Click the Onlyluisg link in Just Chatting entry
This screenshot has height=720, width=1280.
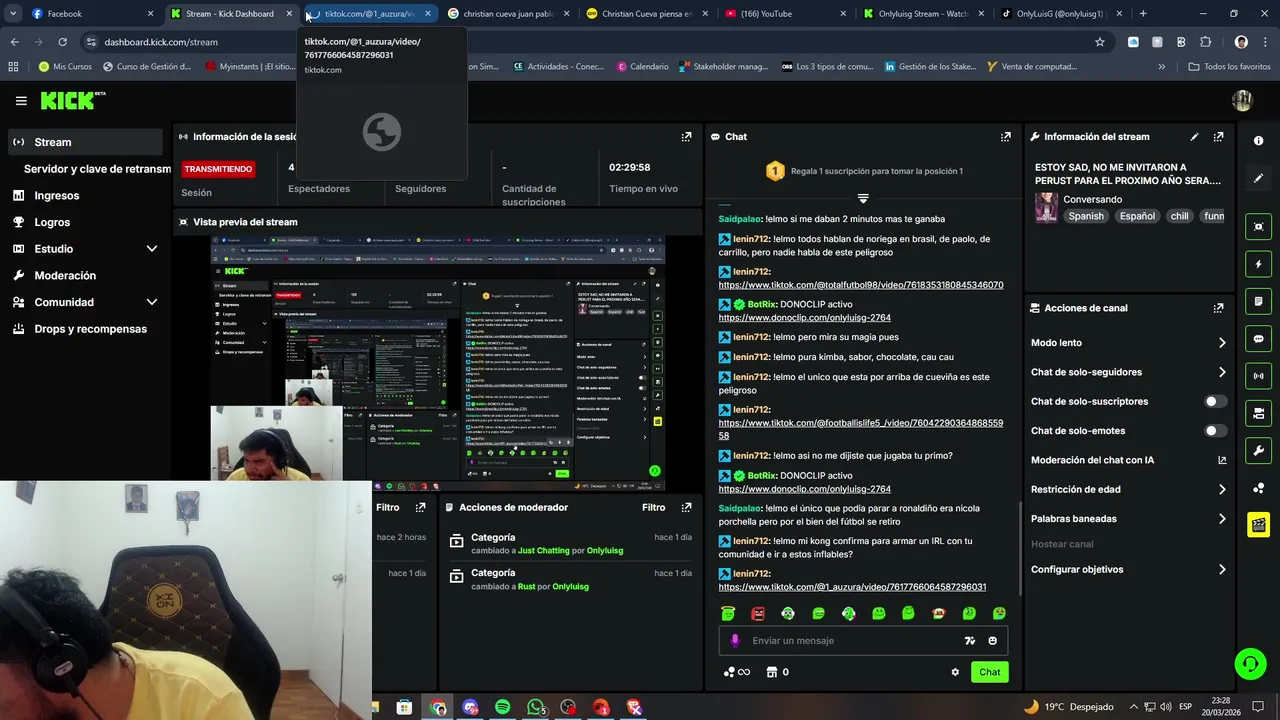click(x=605, y=551)
